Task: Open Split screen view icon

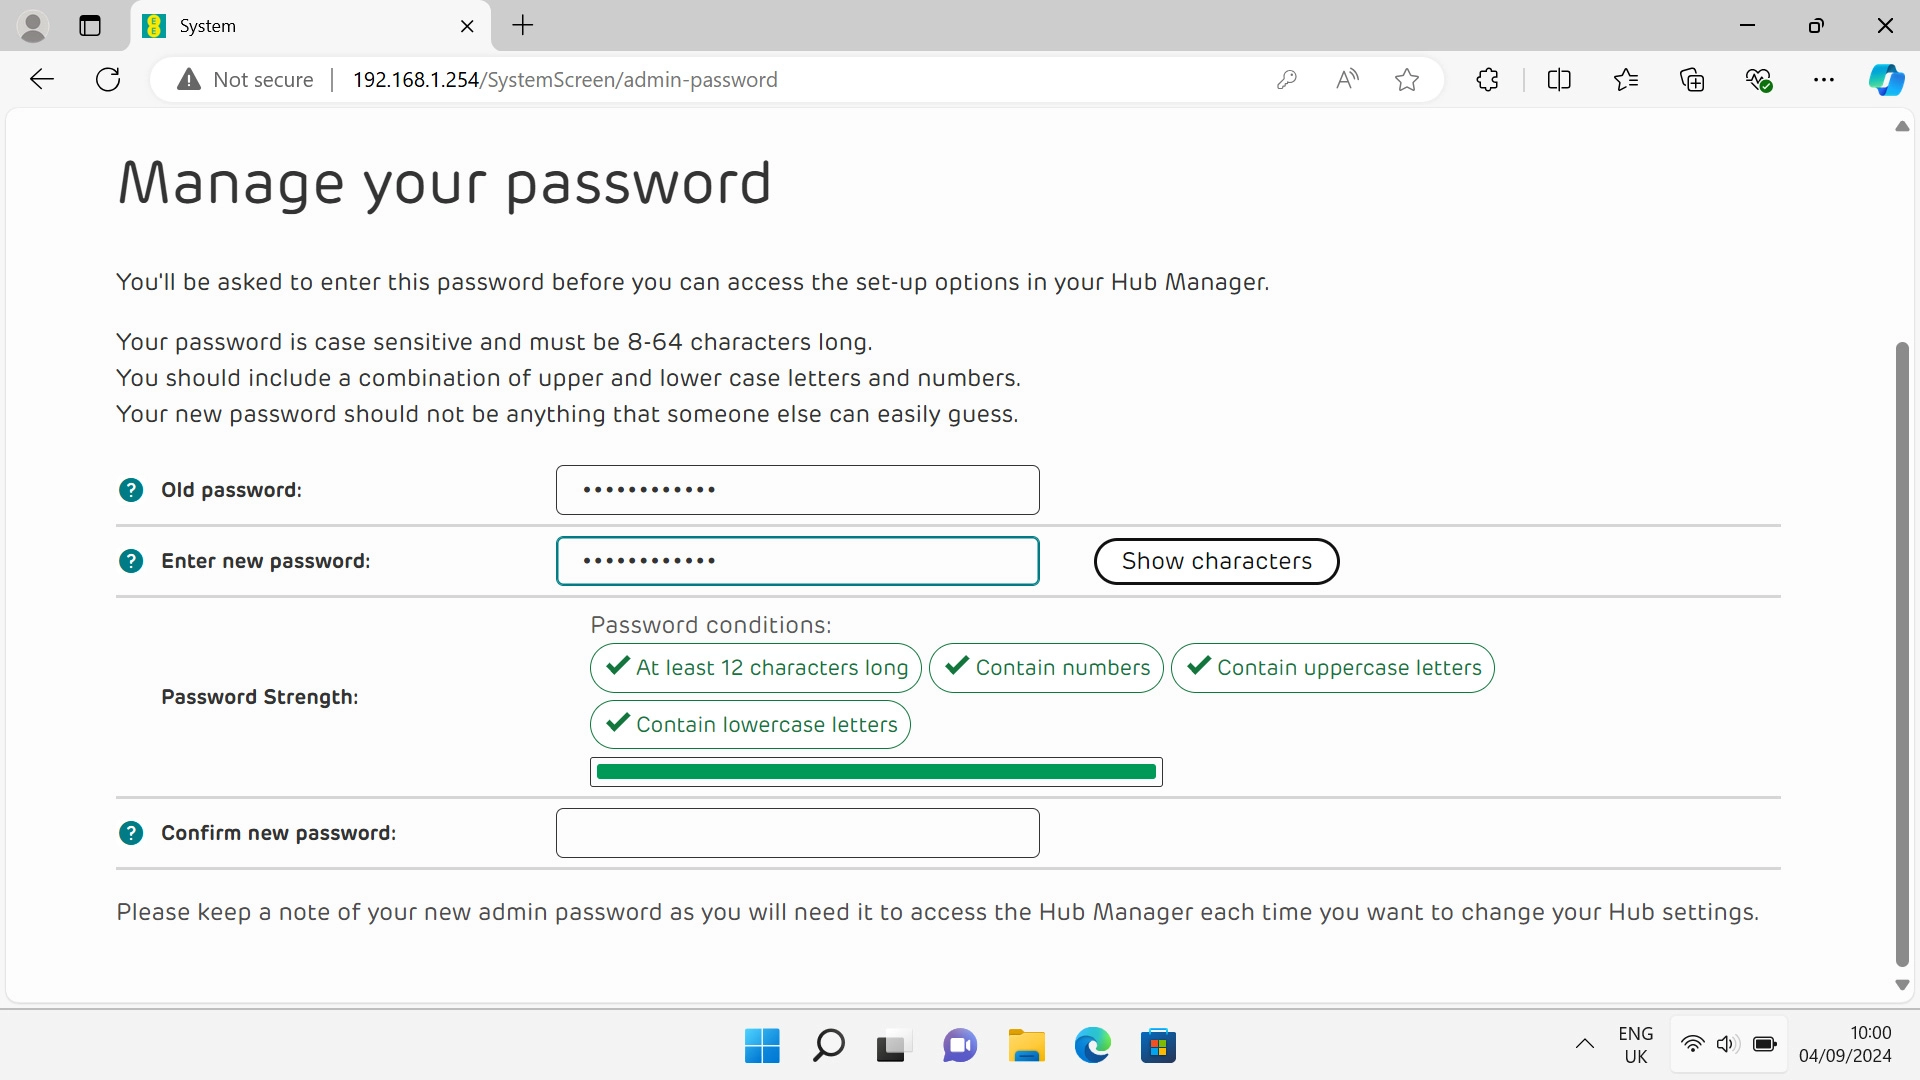Action: [1559, 80]
